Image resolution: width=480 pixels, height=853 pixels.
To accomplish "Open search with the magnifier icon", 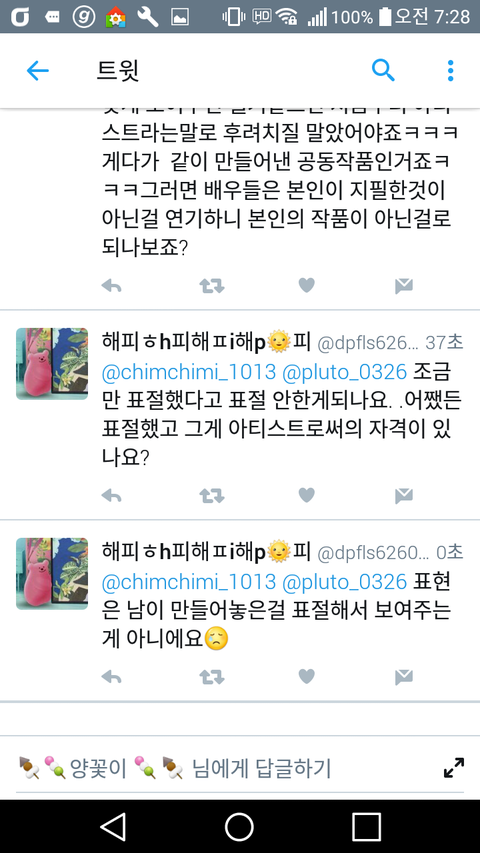I will [x=383, y=71].
